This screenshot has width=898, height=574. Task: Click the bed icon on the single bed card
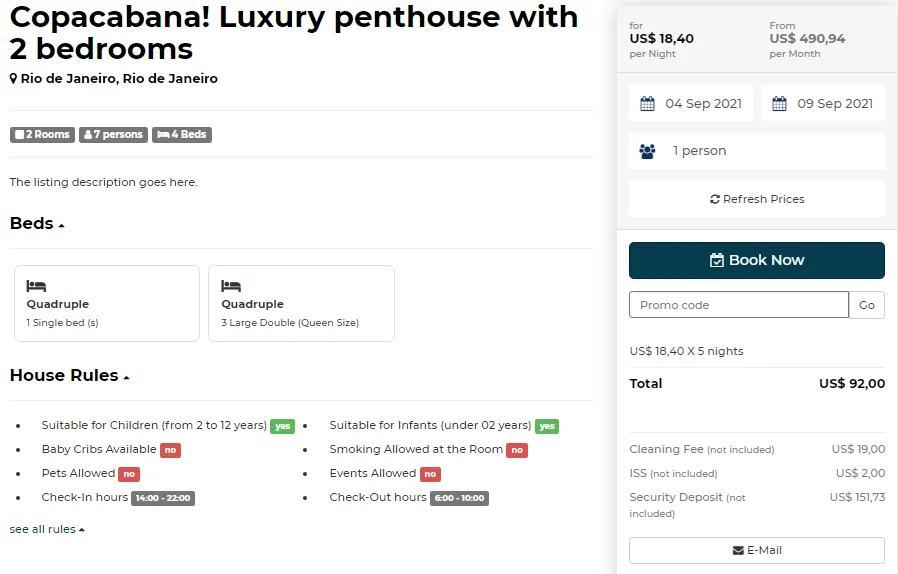[x=36, y=286]
